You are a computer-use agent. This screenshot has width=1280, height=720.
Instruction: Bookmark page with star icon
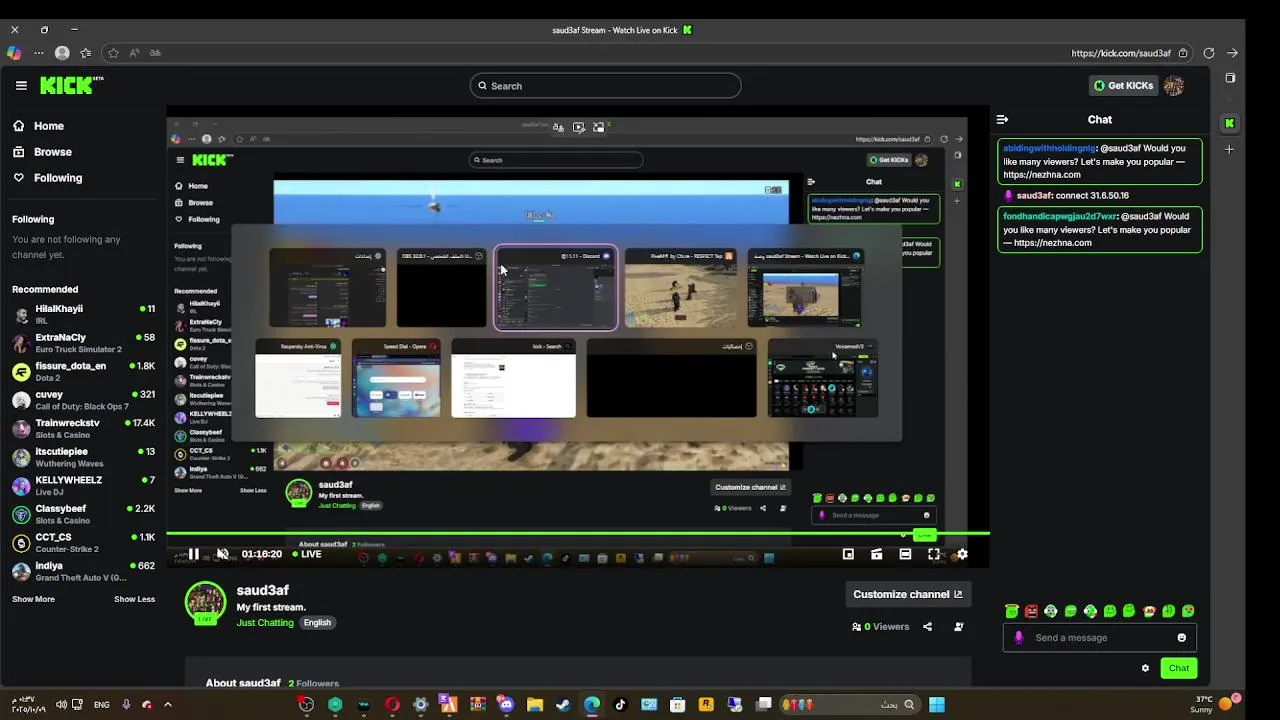click(113, 53)
